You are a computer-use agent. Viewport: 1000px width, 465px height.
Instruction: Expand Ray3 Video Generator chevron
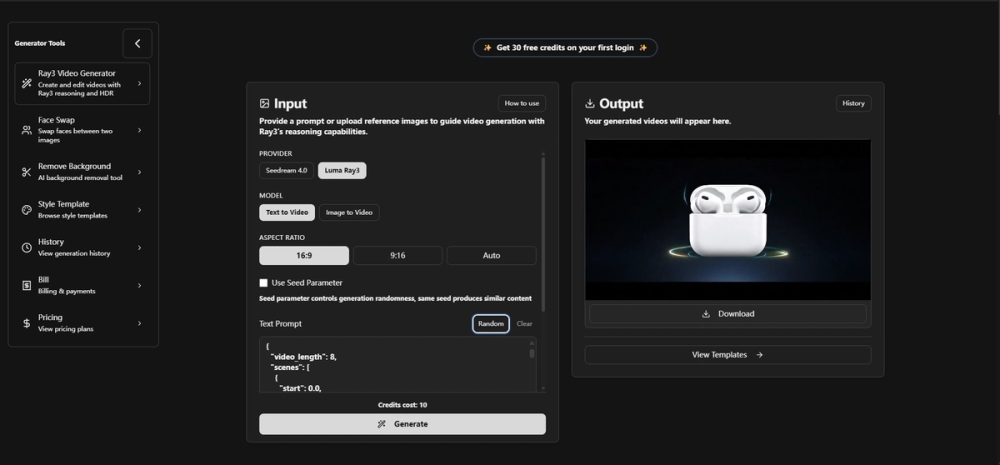[140, 84]
